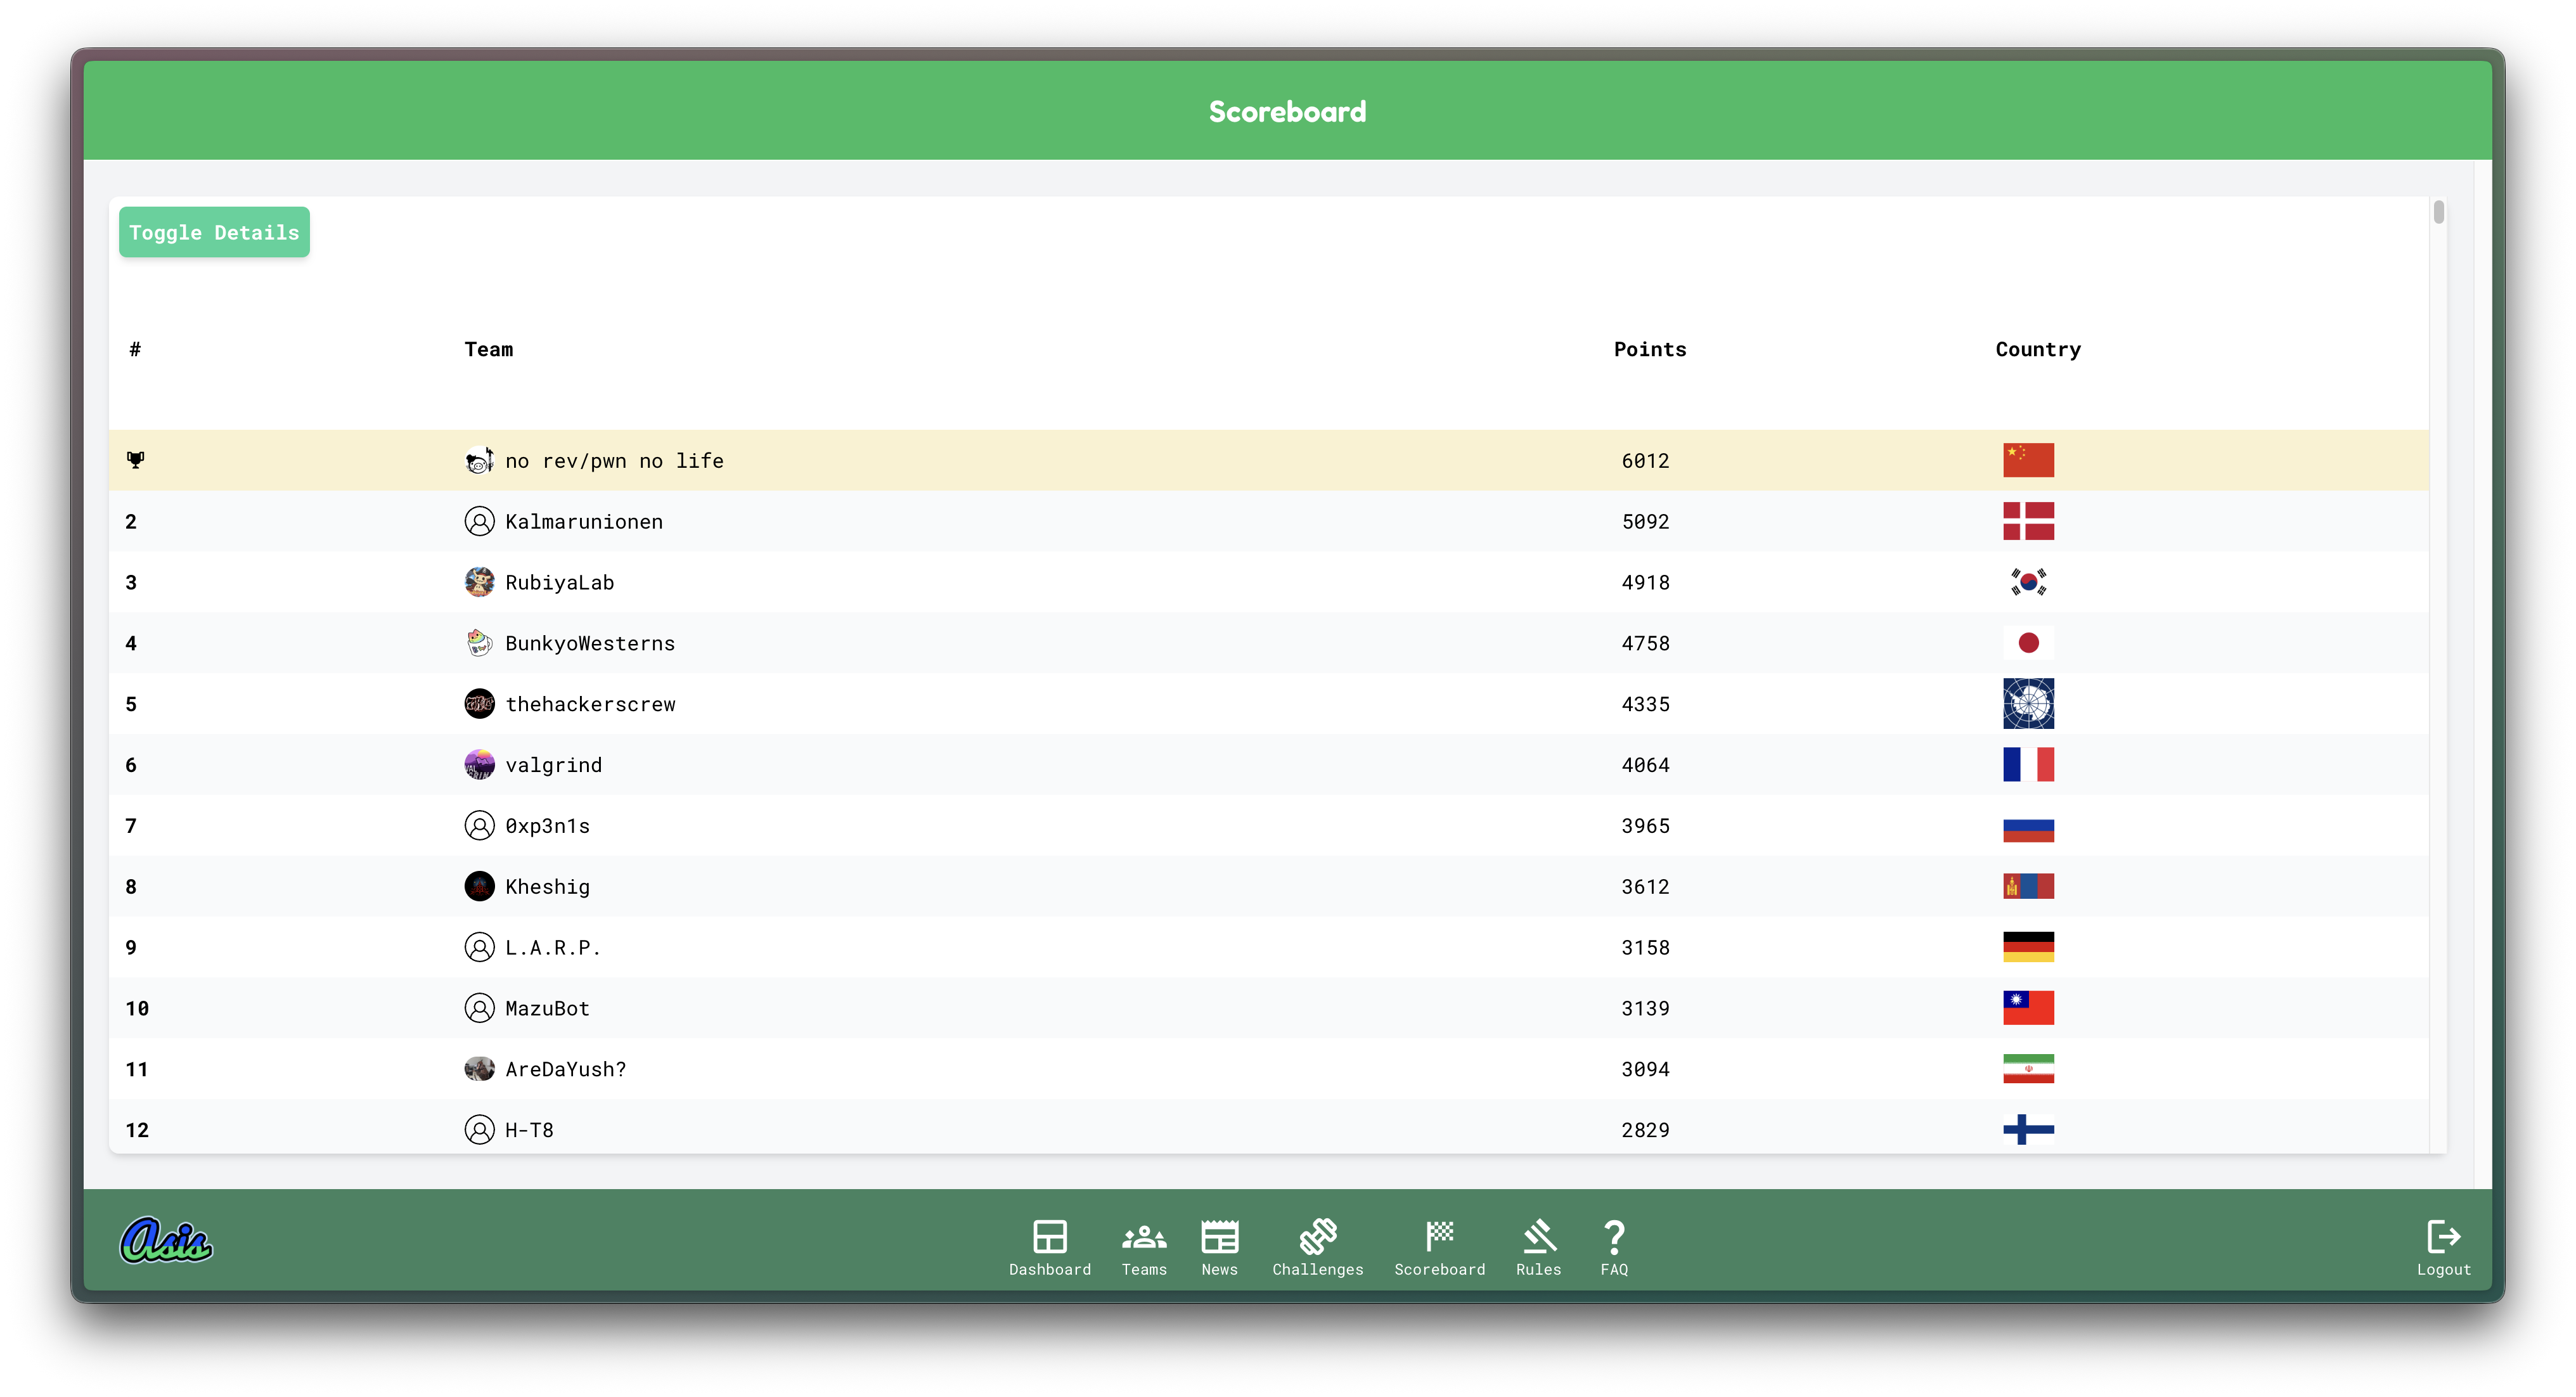The width and height of the screenshot is (2576, 1397).
Task: Click the Asis logo
Action: point(166,1240)
